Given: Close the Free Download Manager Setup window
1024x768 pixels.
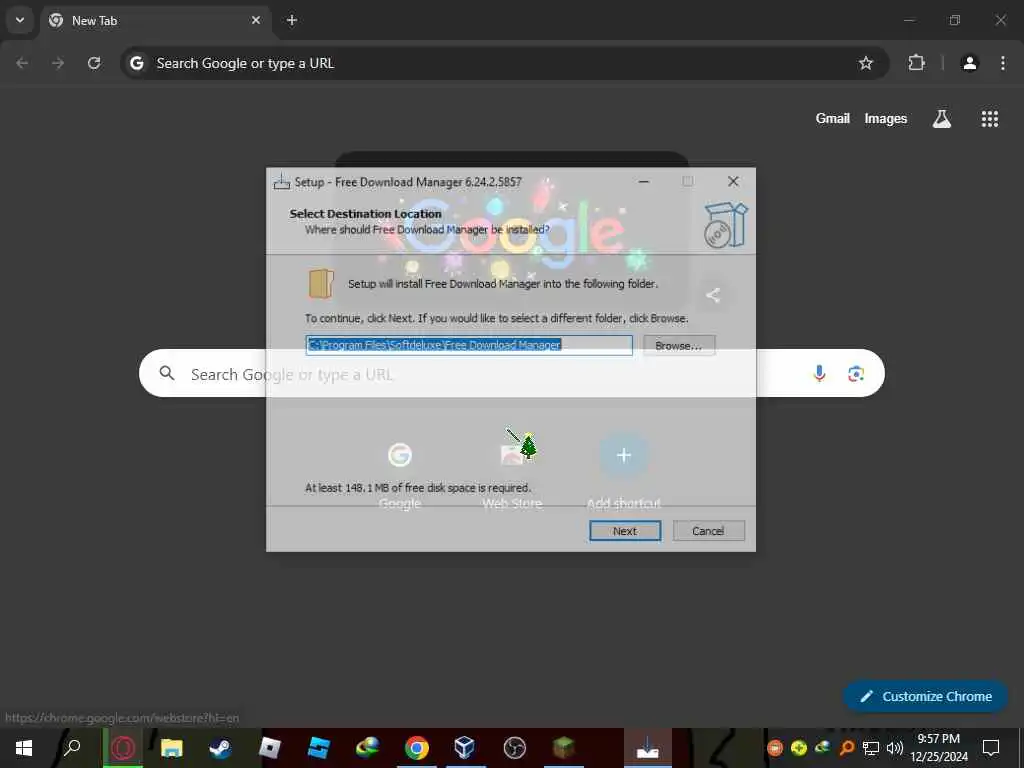Looking at the screenshot, I should (733, 182).
